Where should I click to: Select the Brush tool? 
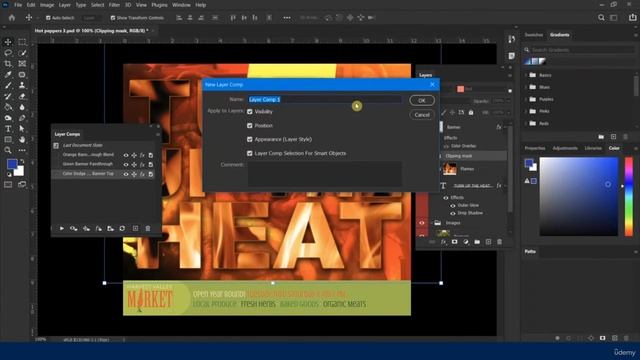click(8, 85)
